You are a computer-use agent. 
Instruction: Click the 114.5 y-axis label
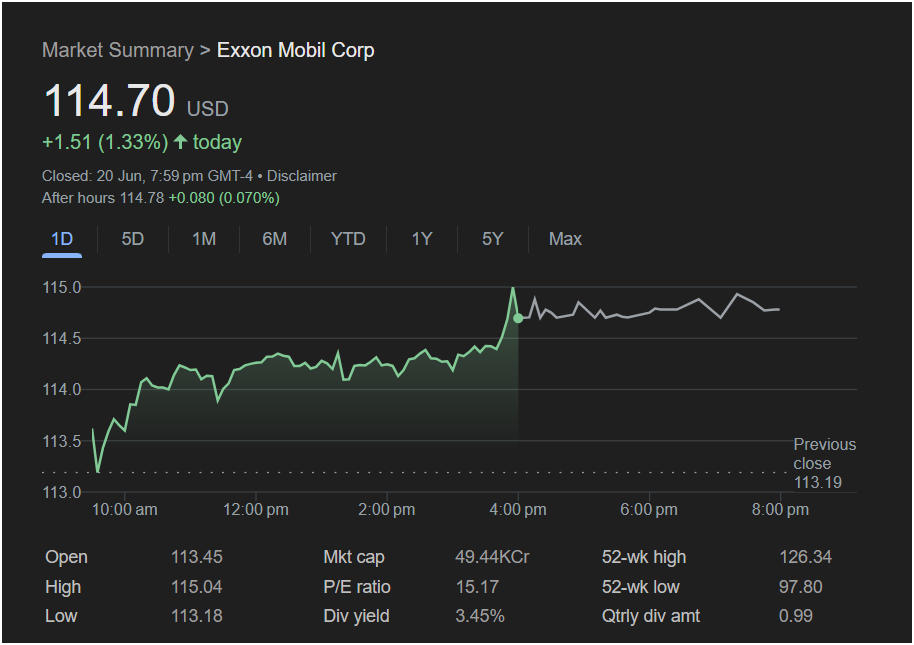click(62, 339)
